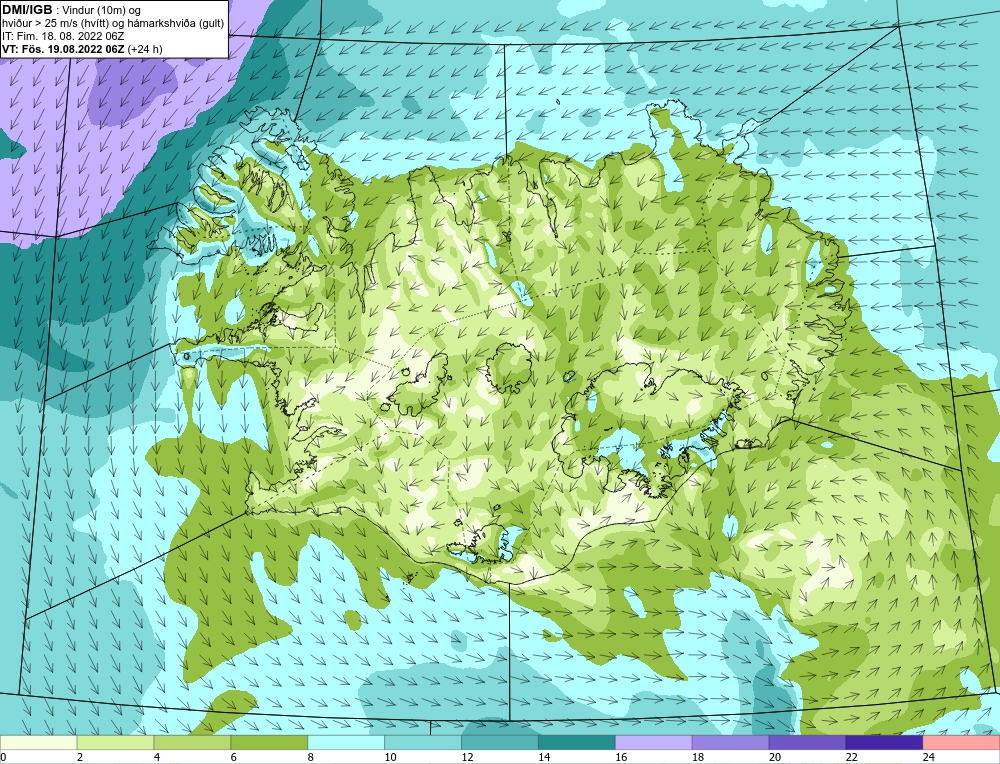Click the initial time "IT: Fim. 18. 08. 2022 06Z"
Screen dimensions: 1000x764
tap(63, 36)
